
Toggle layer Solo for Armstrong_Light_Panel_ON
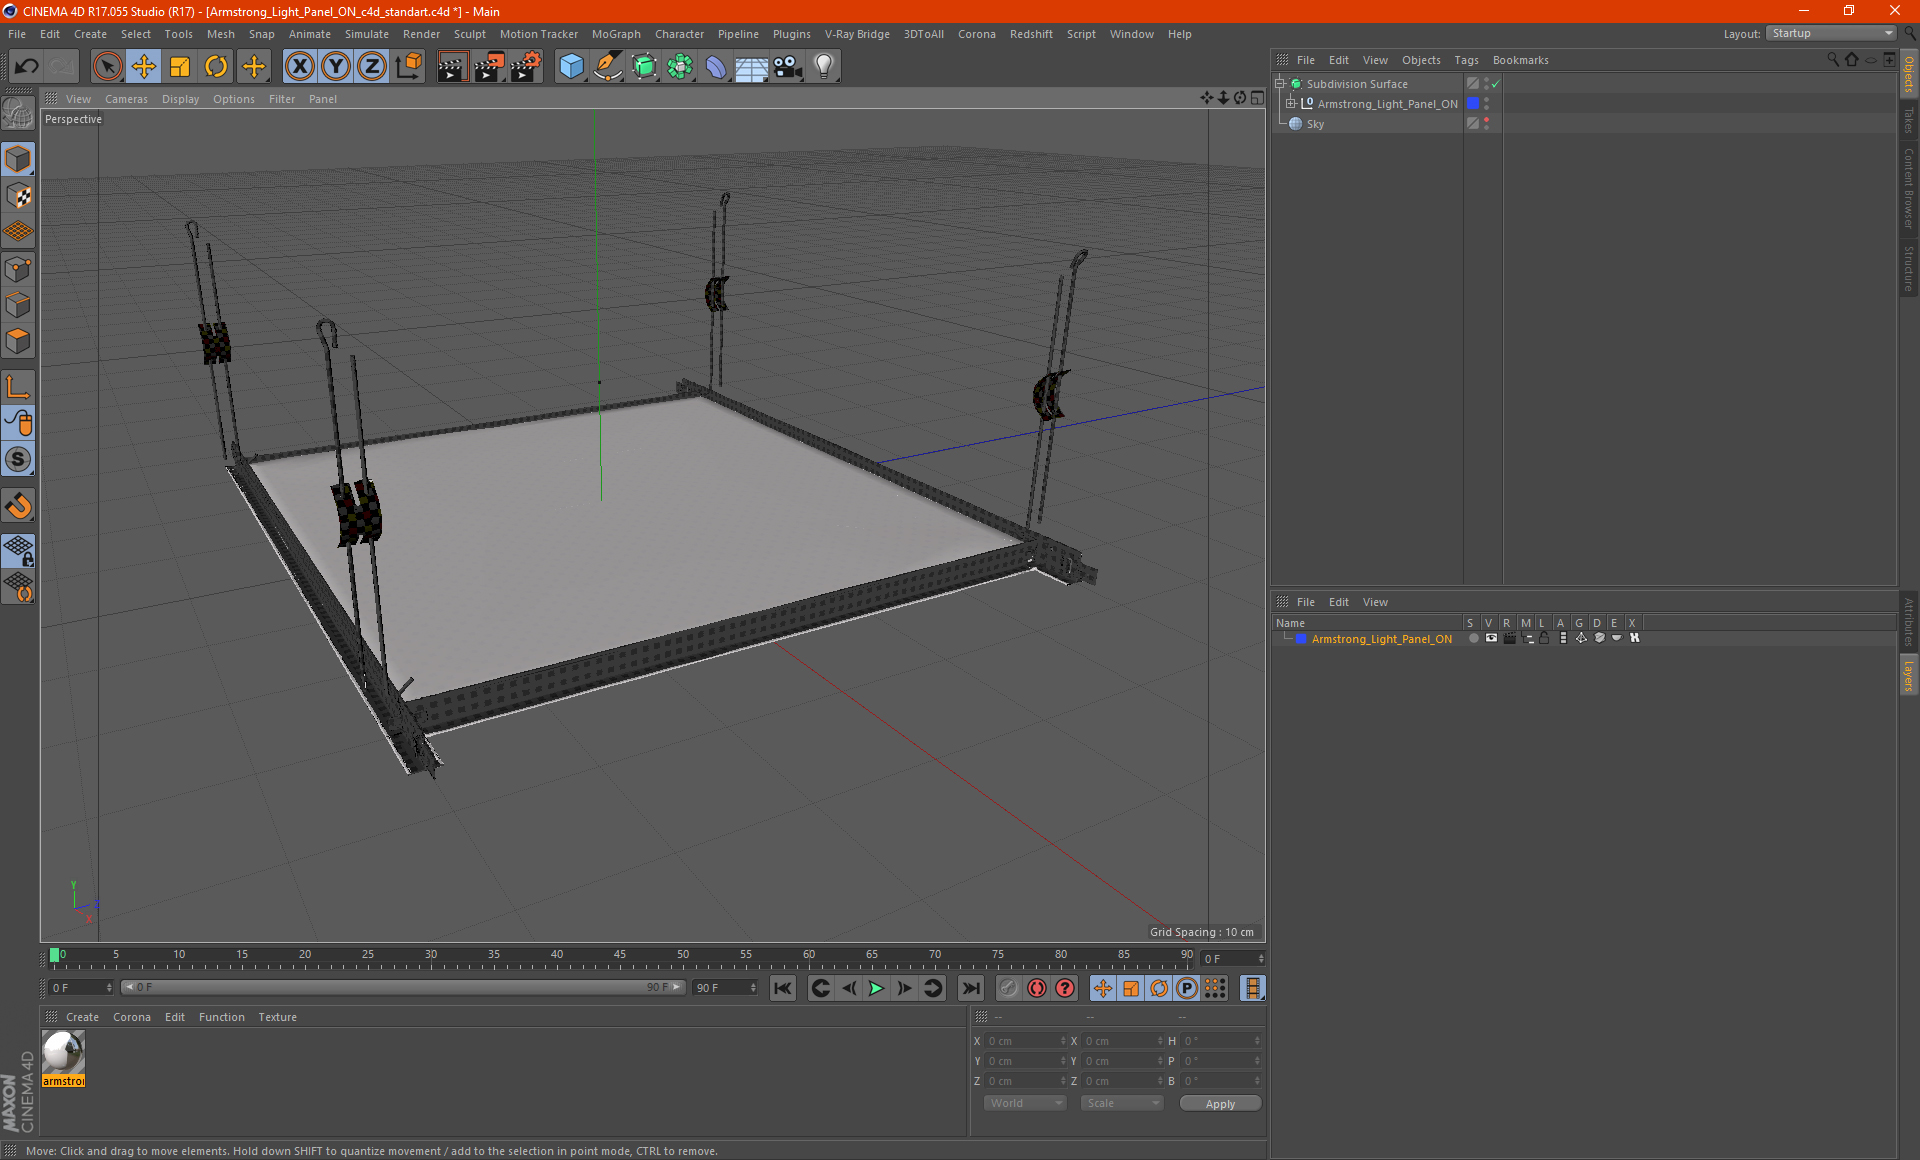(x=1473, y=638)
